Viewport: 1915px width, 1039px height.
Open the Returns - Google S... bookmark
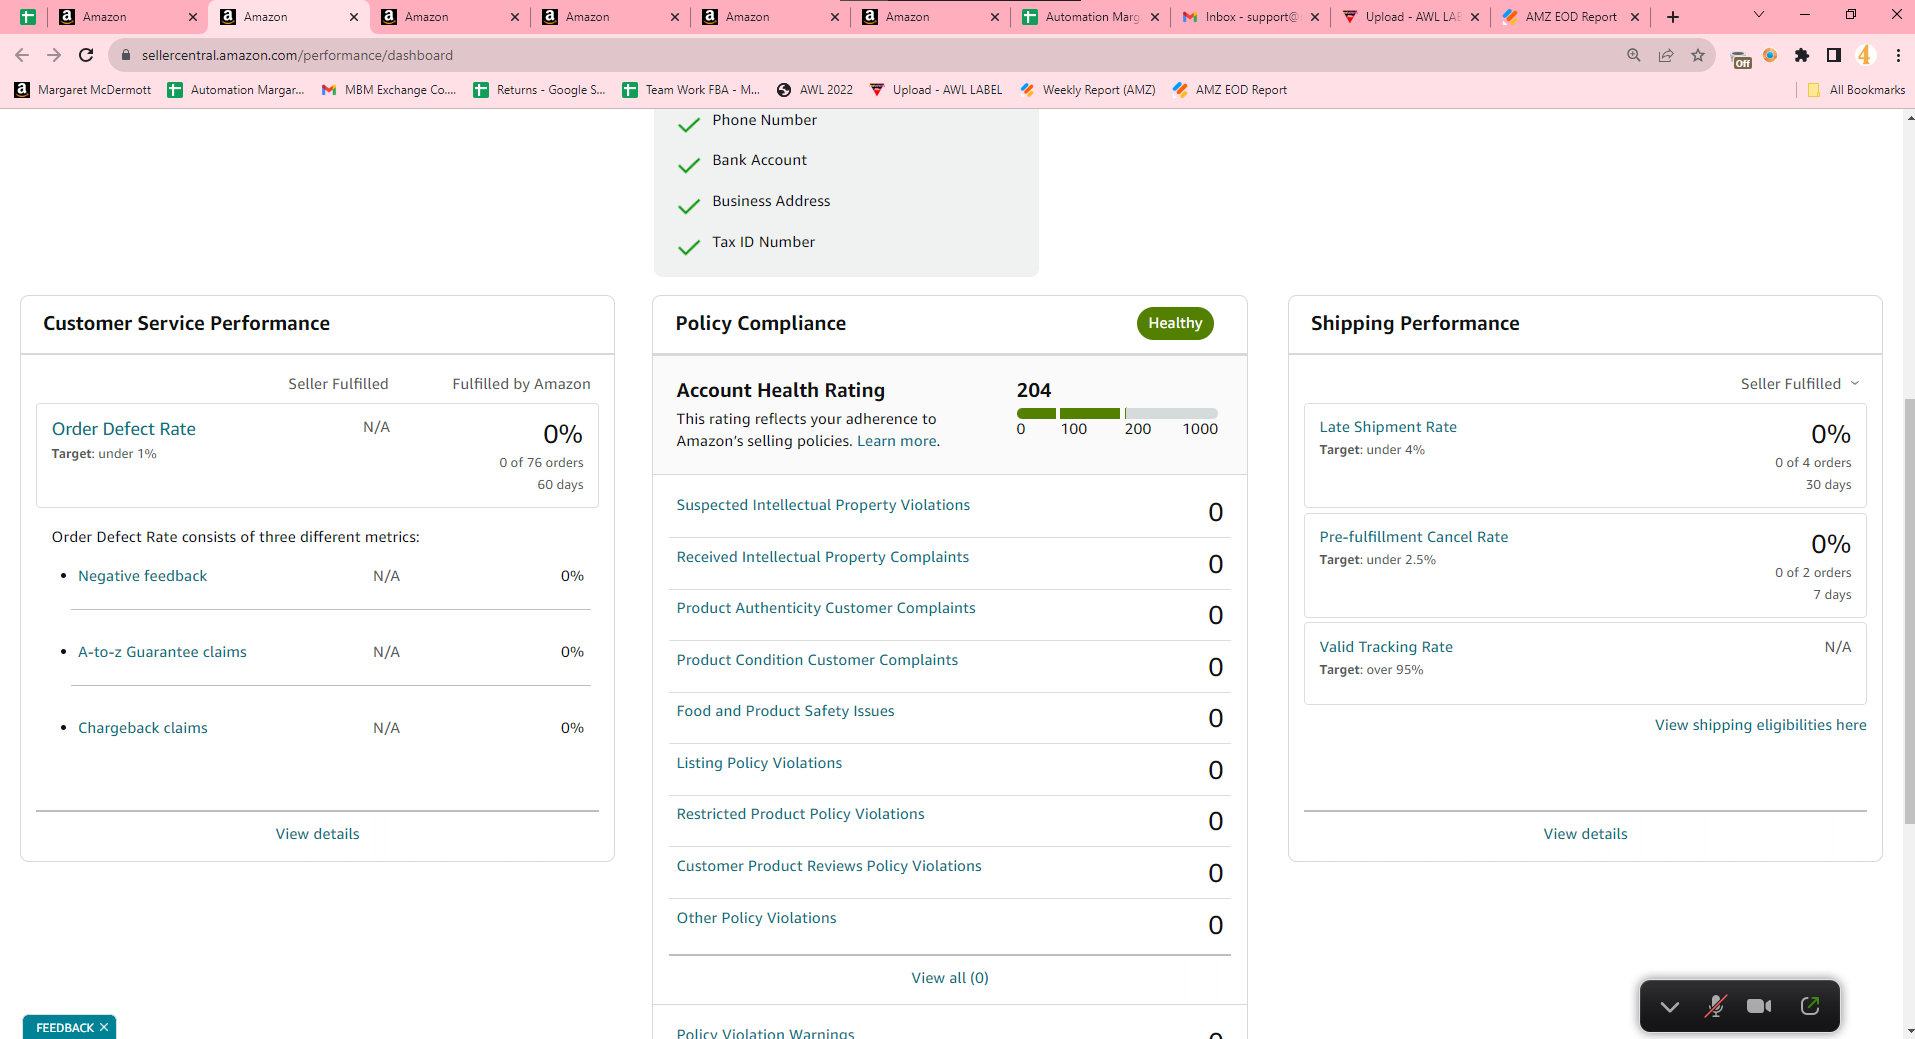coord(540,90)
